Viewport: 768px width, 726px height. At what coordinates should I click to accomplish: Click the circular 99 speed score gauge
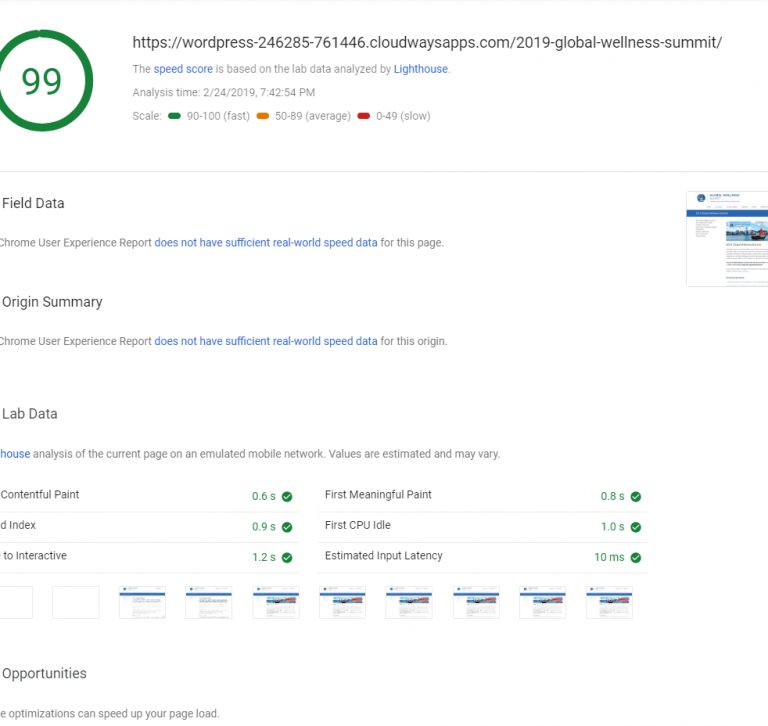click(x=42, y=81)
